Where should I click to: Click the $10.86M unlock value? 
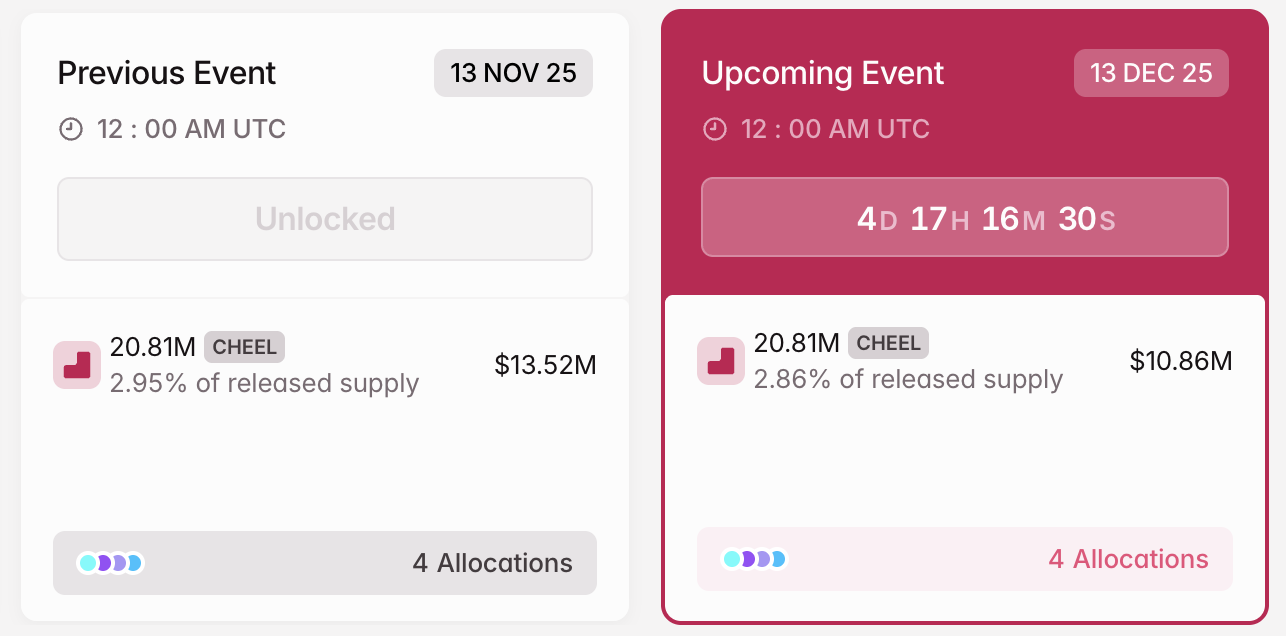[x=1181, y=360]
